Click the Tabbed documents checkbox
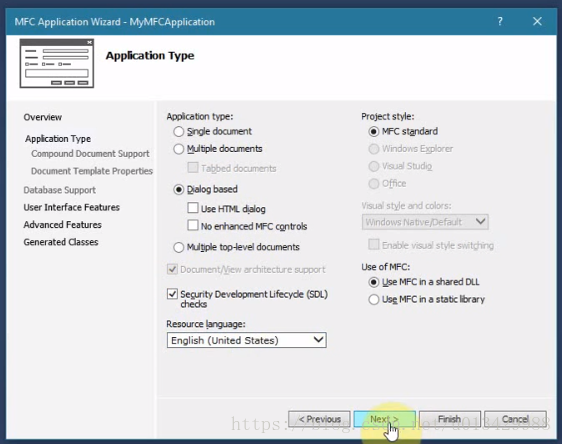This screenshot has width=562, height=444. 193,167
